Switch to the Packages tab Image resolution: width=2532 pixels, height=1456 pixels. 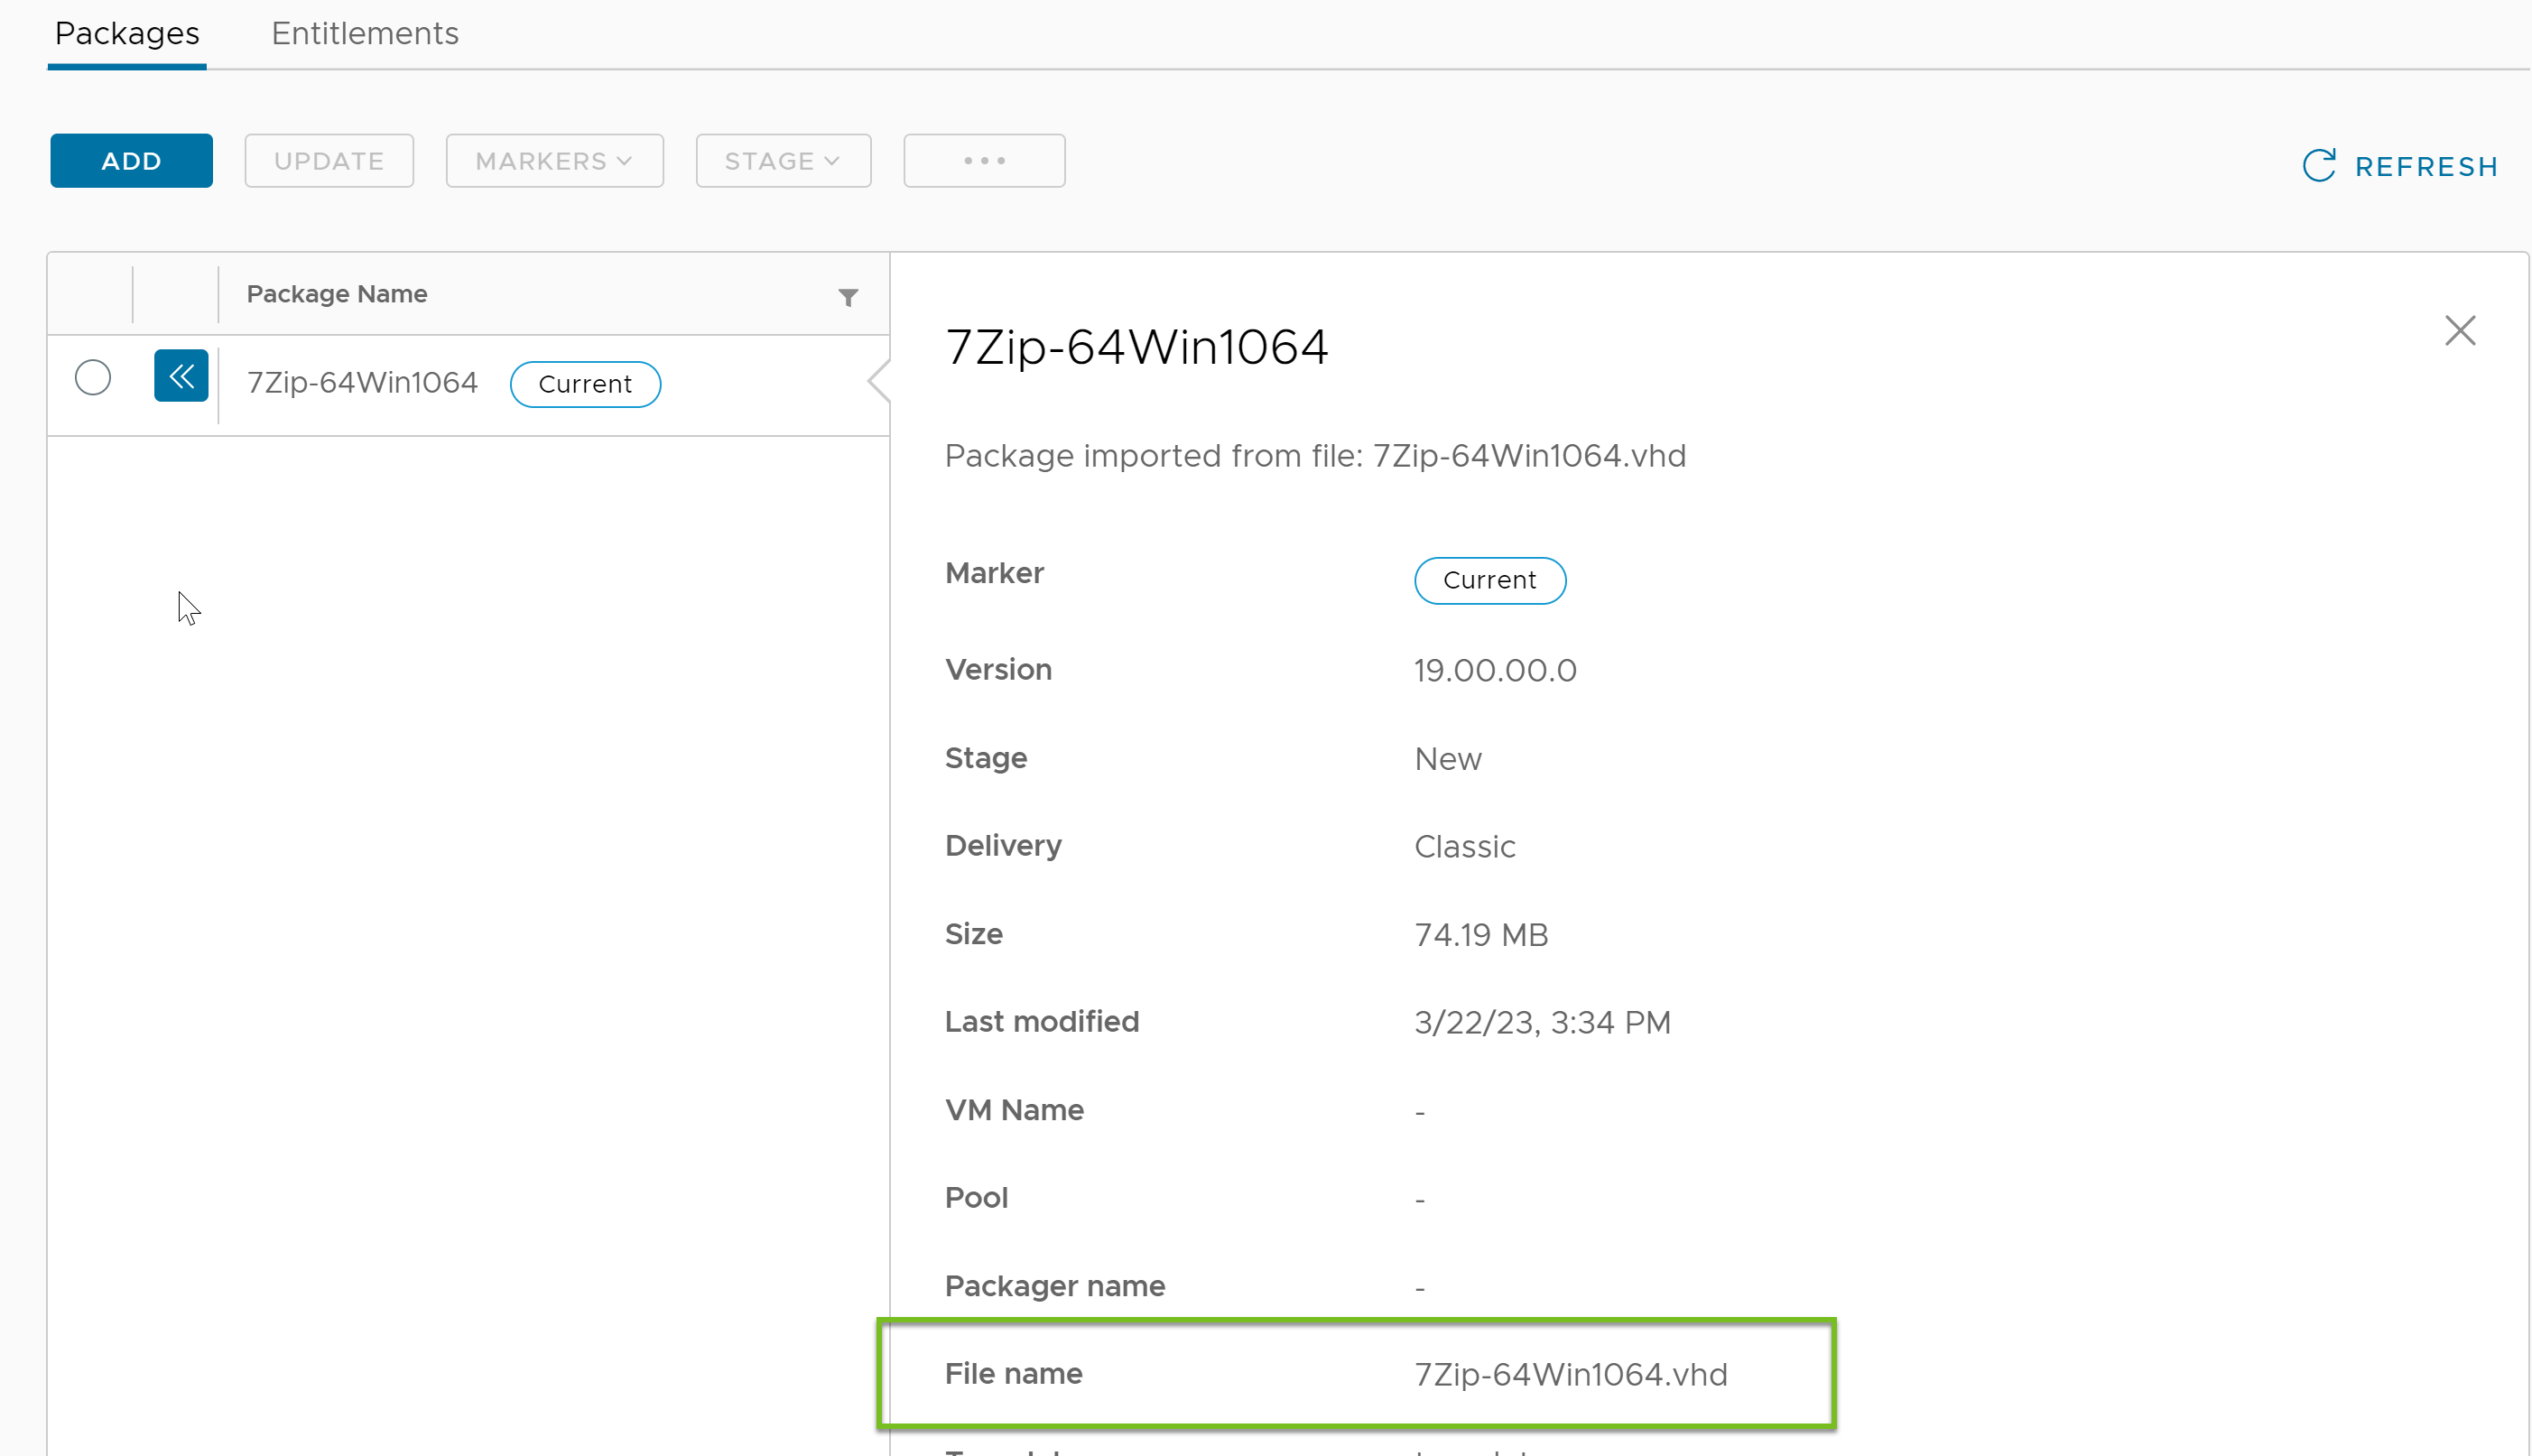127,34
